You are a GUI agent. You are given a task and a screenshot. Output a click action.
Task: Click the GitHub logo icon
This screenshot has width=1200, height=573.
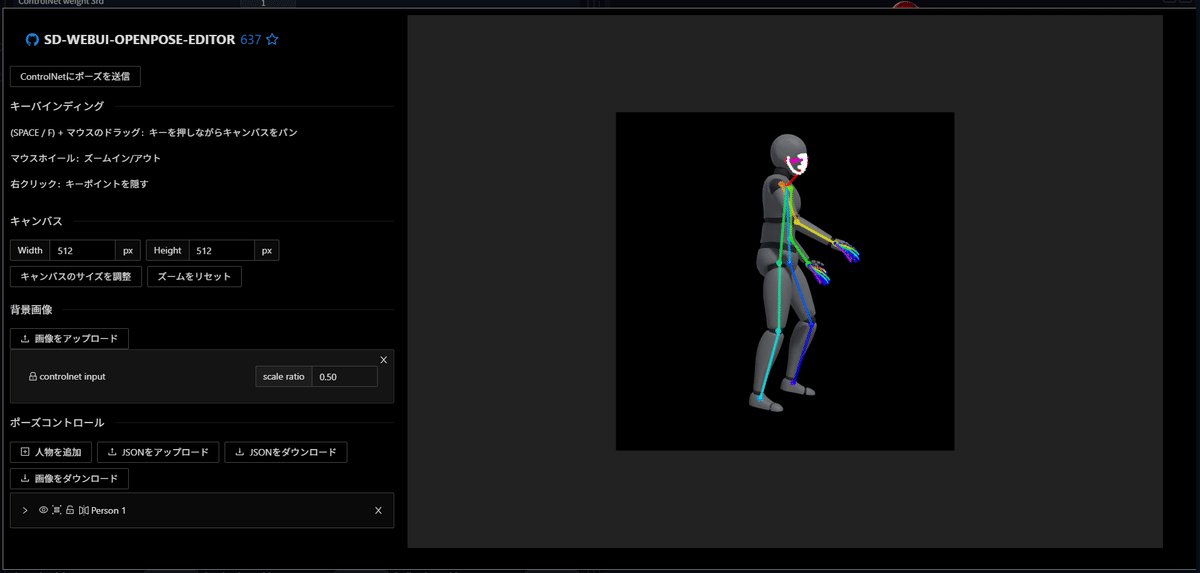pyautogui.click(x=32, y=40)
